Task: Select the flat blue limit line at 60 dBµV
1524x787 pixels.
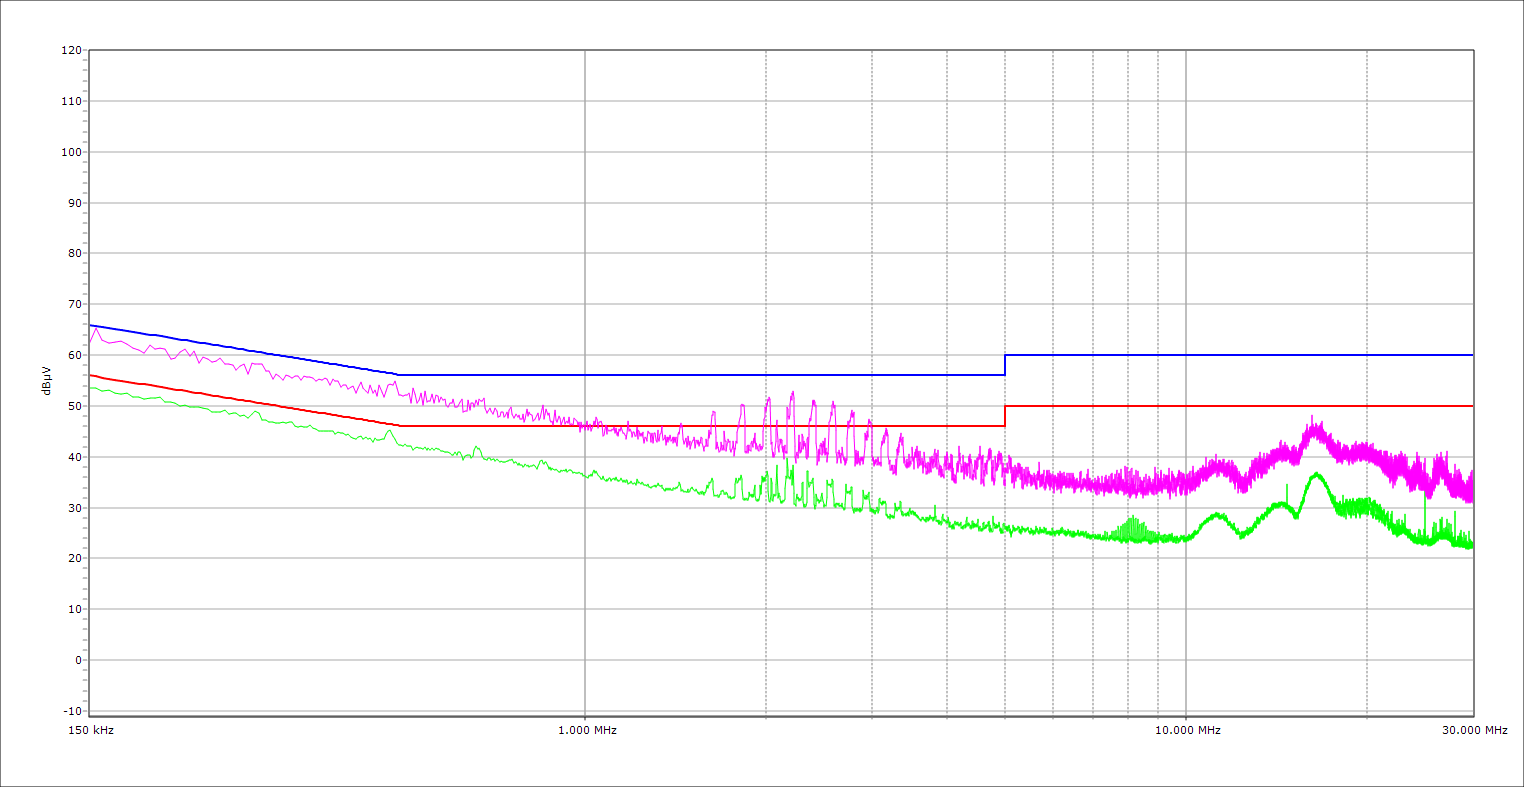Action: [x=1240, y=355]
